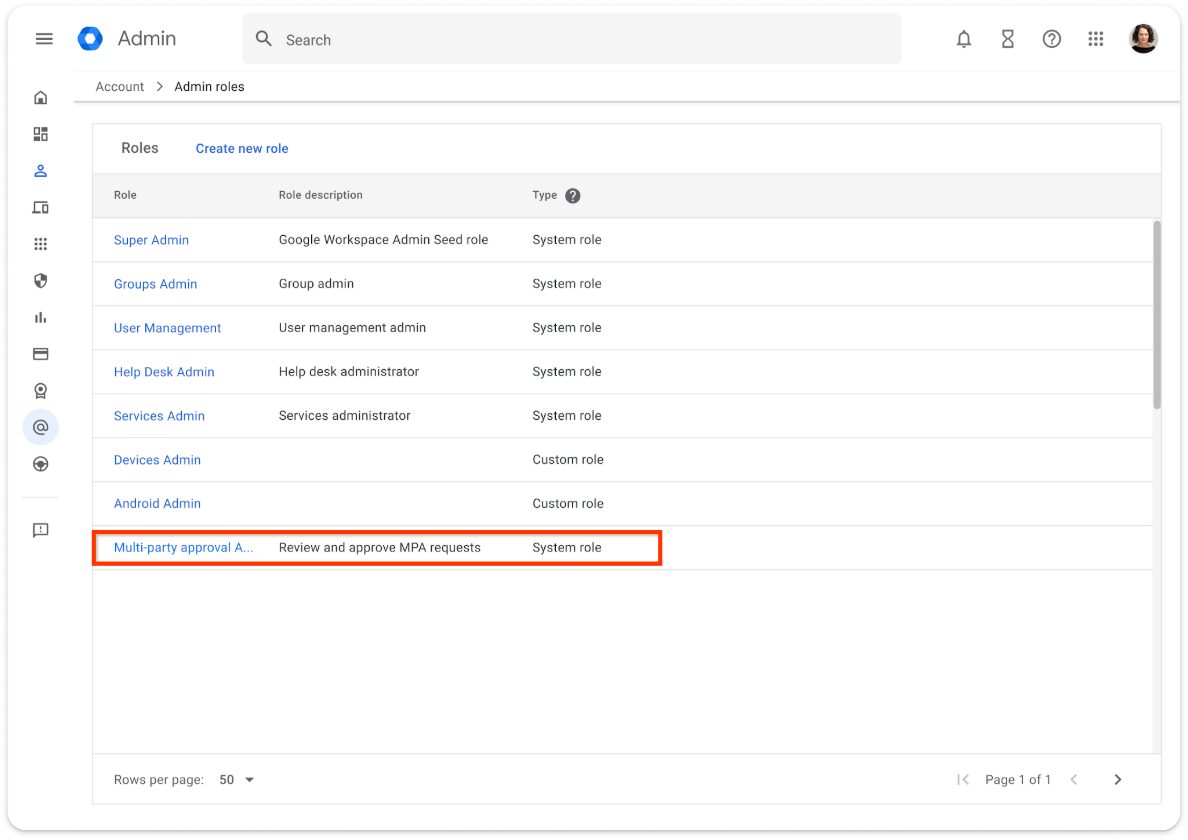1188x840 pixels.
Task: Click the Roles heading
Action: pos(139,148)
